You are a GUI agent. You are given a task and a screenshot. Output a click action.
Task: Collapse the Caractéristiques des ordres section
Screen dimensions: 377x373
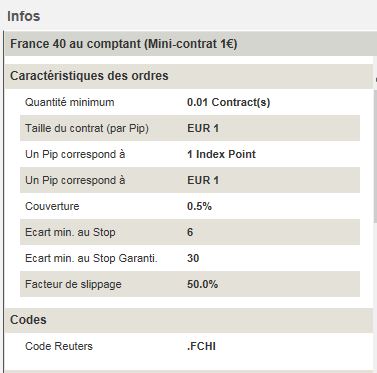click(189, 76)
